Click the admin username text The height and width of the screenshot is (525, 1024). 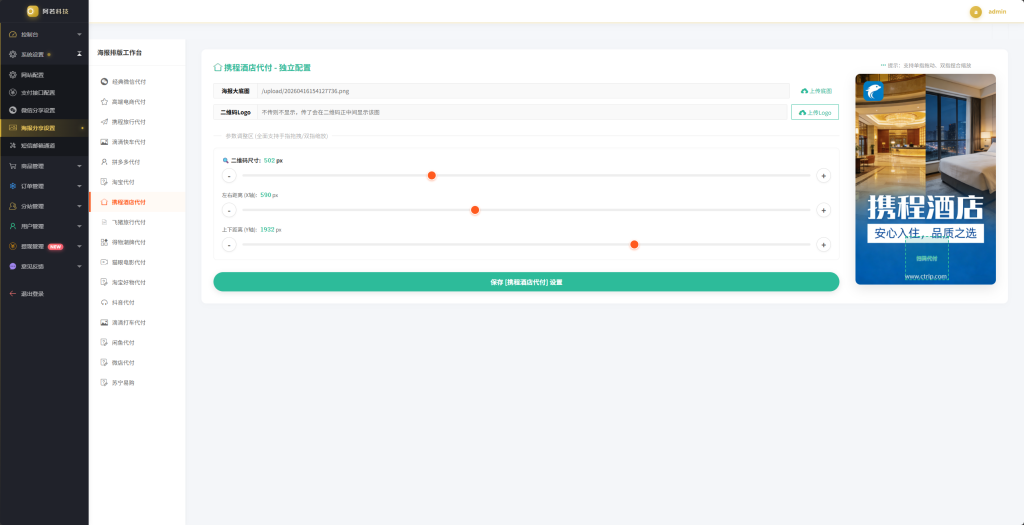click(997, 12)
